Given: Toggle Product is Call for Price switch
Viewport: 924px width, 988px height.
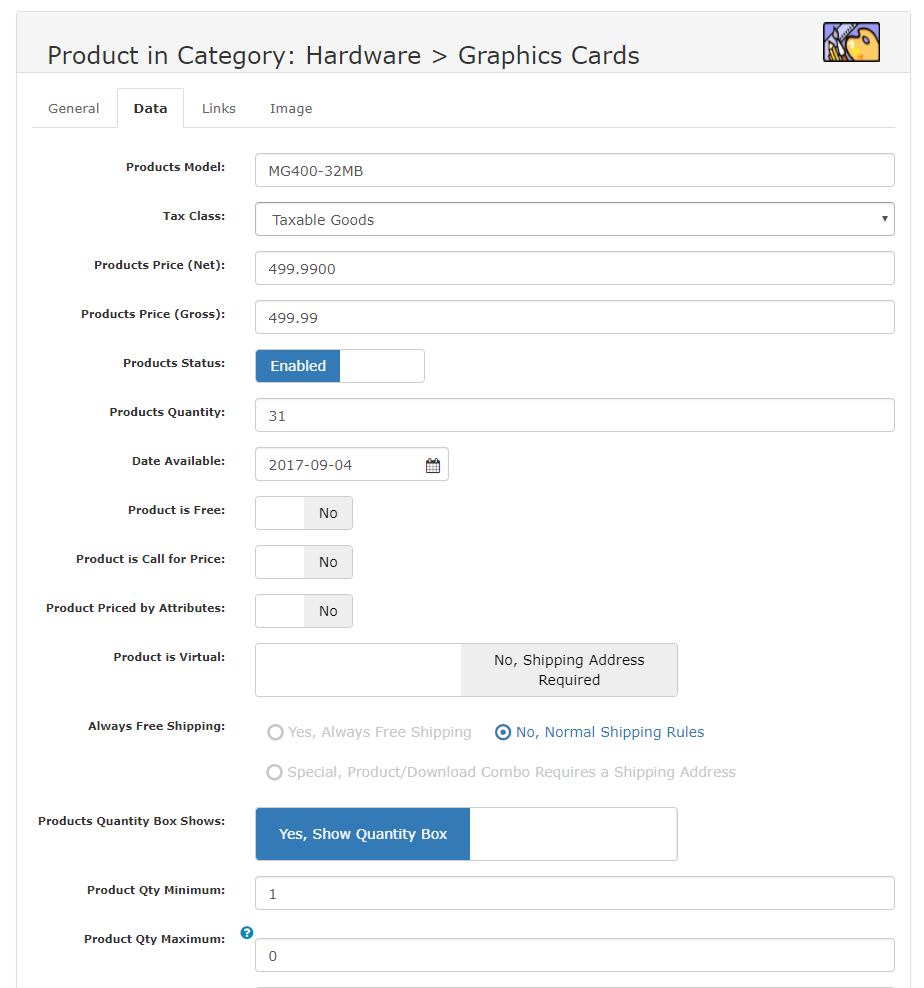Looking at the screenshot, I should (304, 562).
